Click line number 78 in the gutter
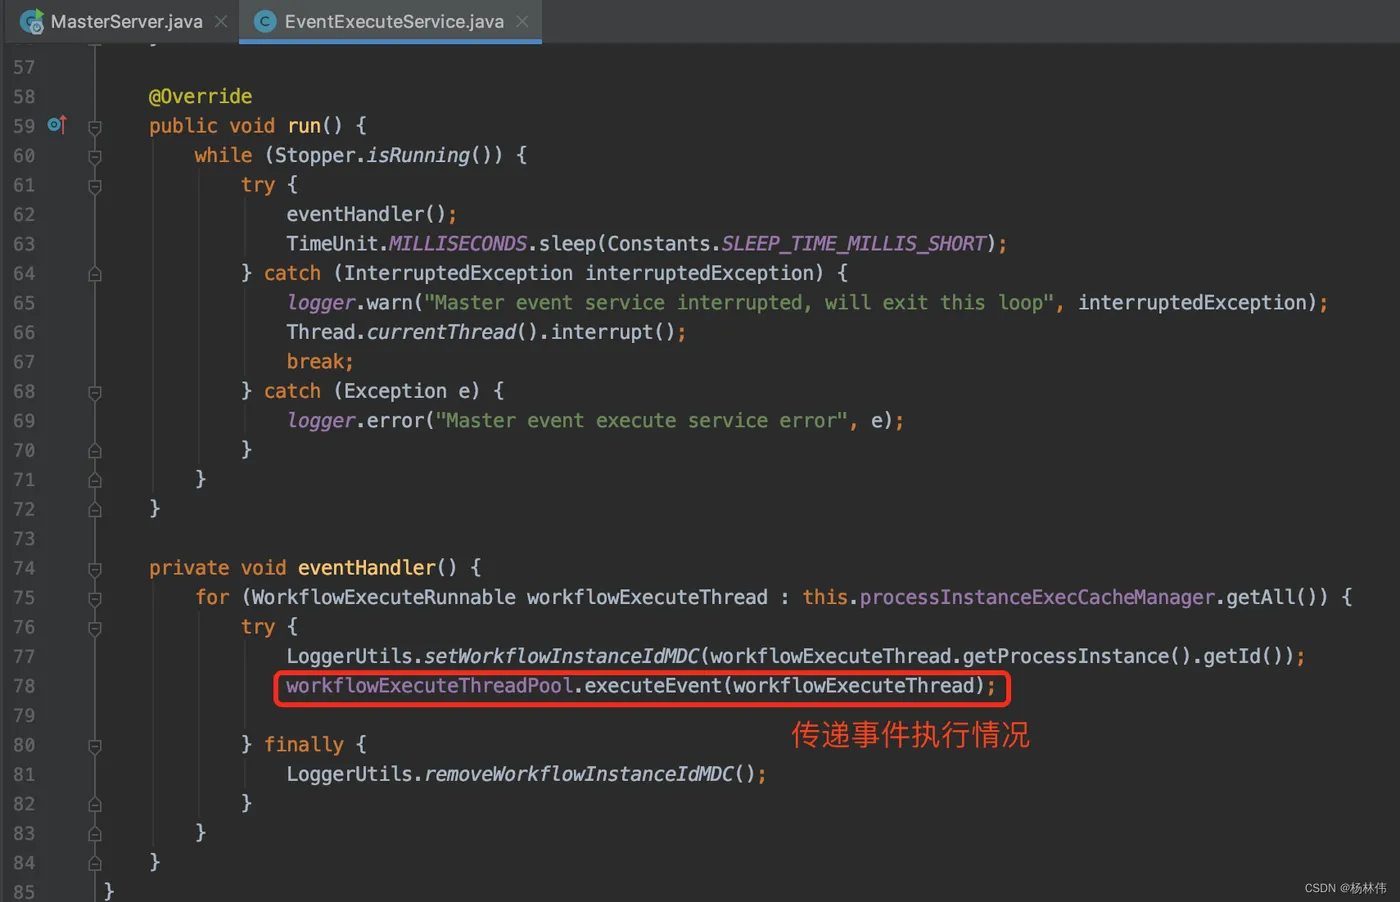The width and height of the screenshot is (1400, 902). tap(24, 686)
